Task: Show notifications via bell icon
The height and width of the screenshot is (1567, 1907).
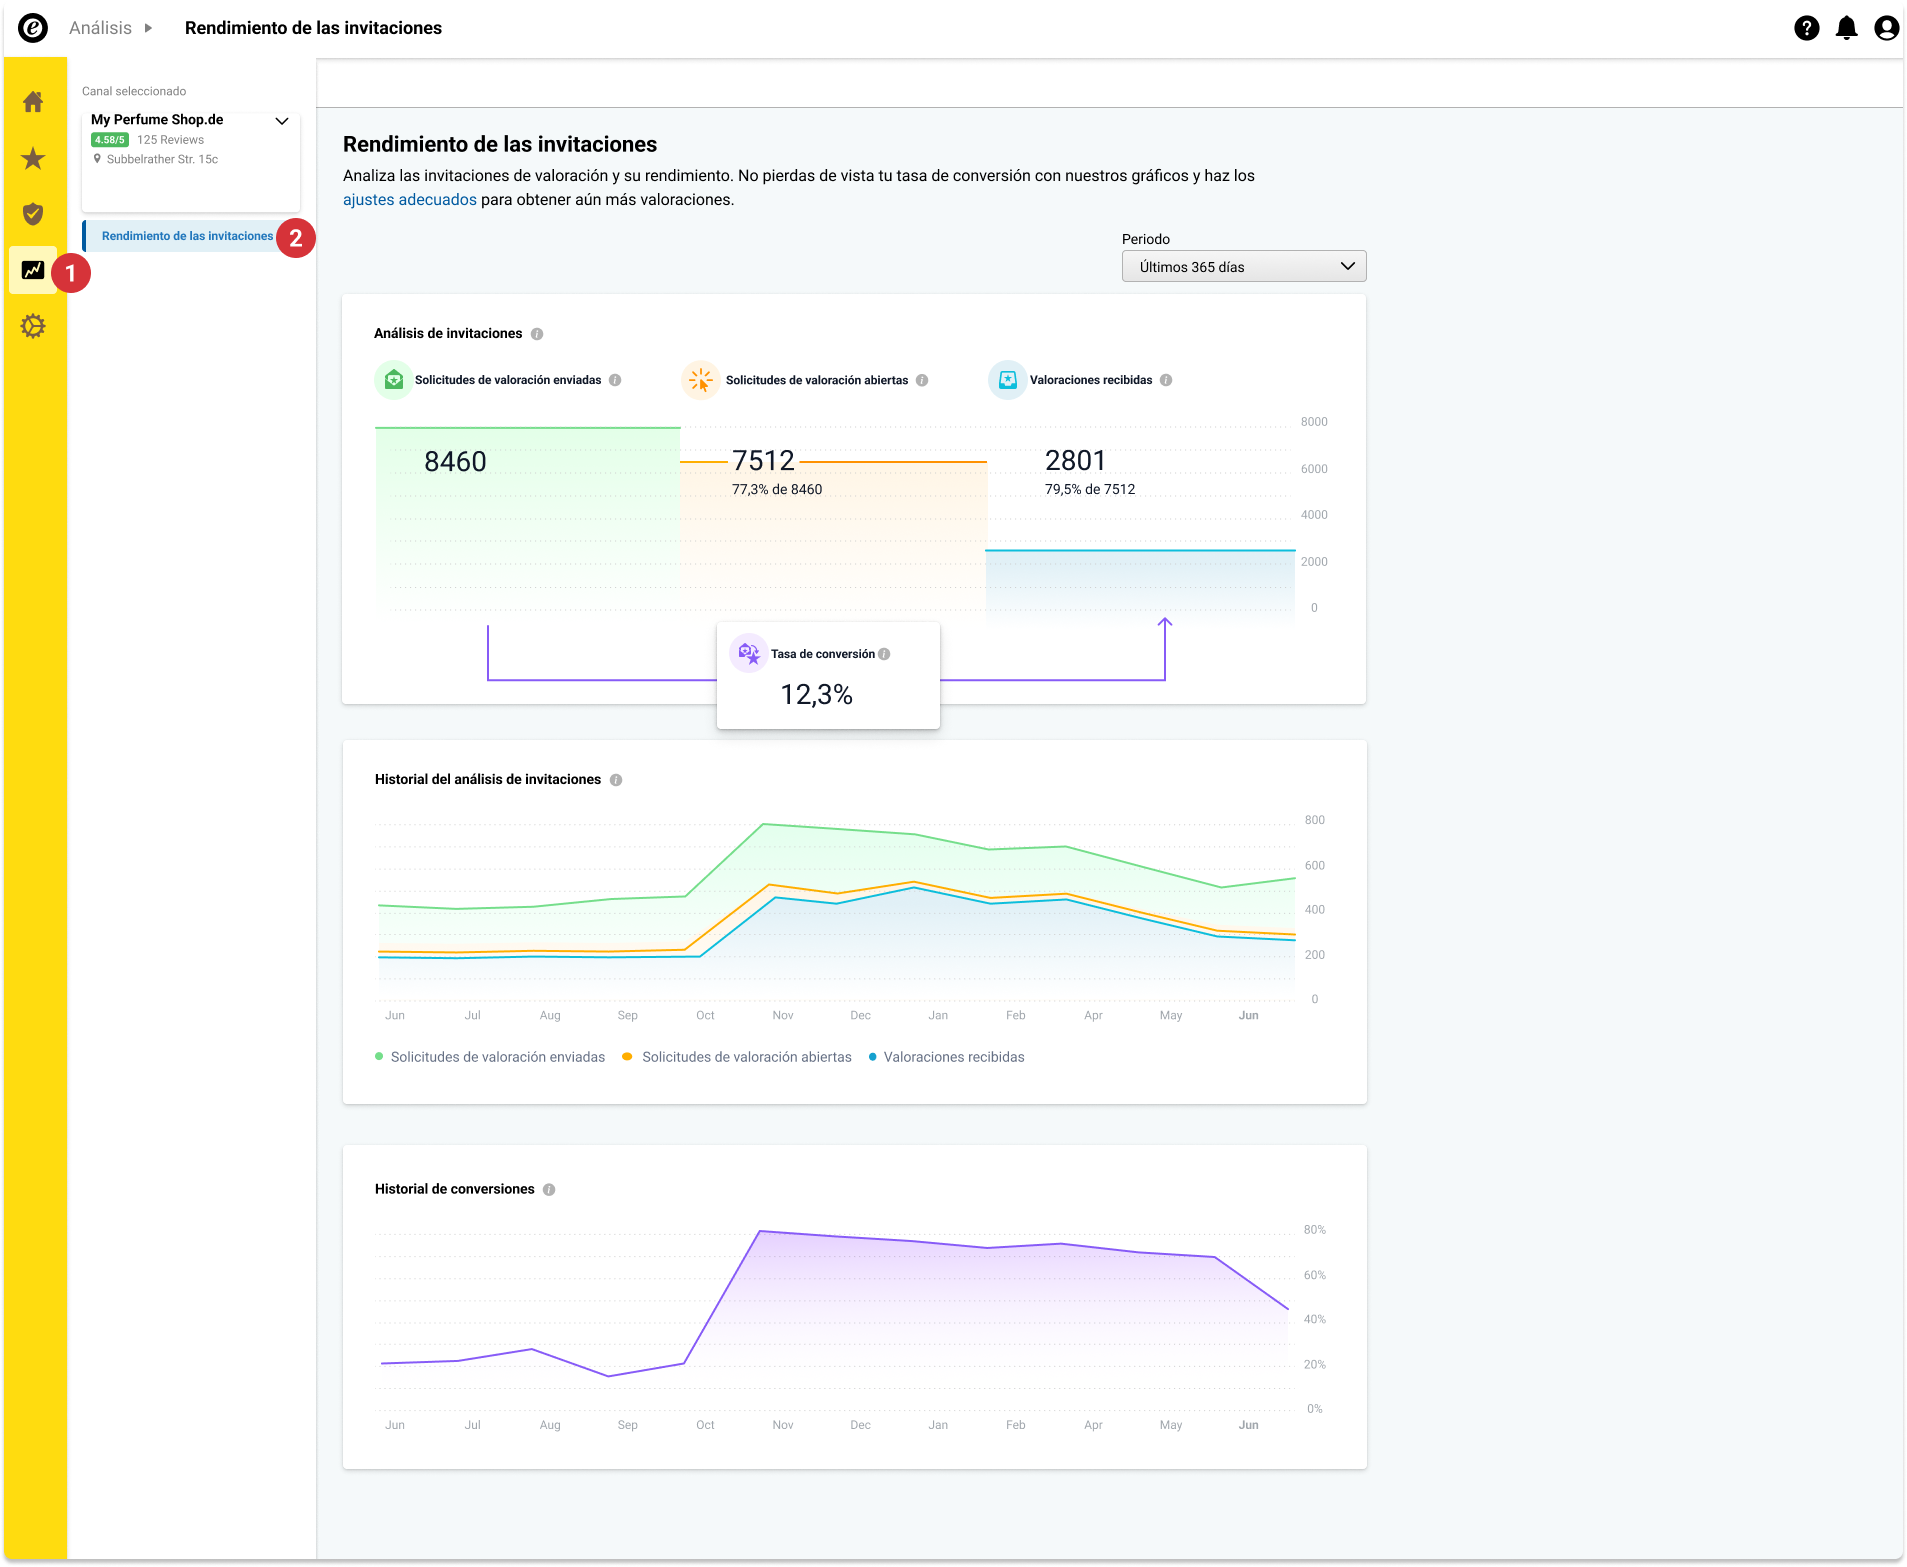Action: pos(1846,28)
